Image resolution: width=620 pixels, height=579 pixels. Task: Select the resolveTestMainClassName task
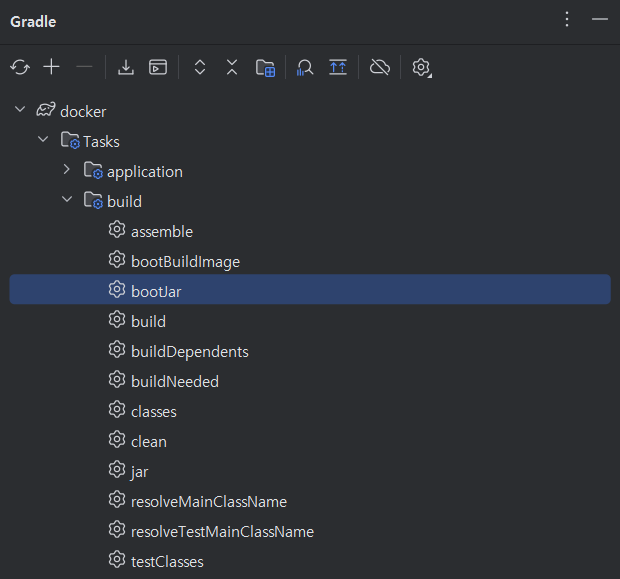310,532
